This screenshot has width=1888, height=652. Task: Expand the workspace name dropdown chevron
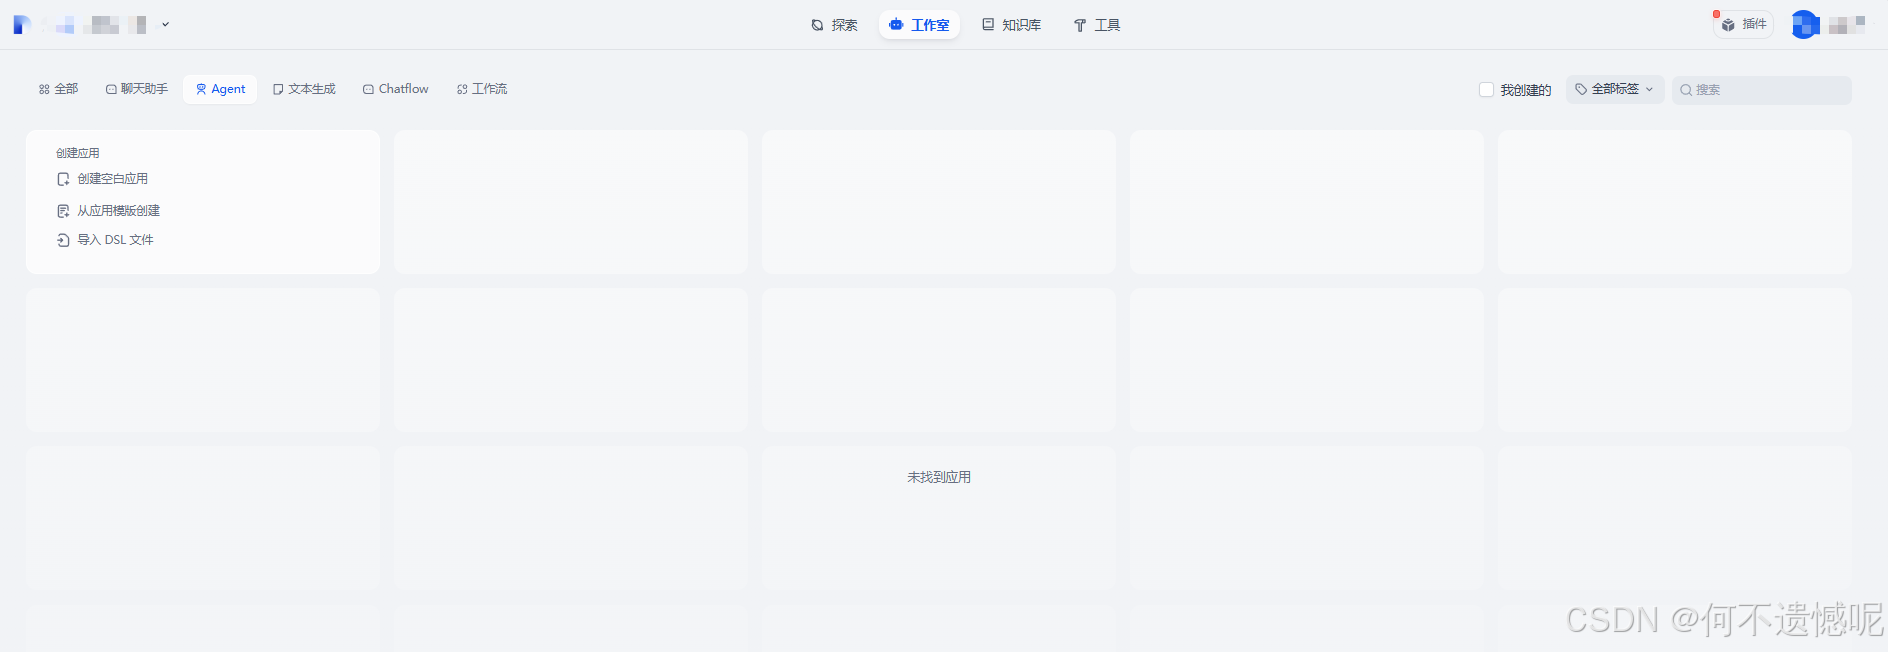(x=166, y=25)
